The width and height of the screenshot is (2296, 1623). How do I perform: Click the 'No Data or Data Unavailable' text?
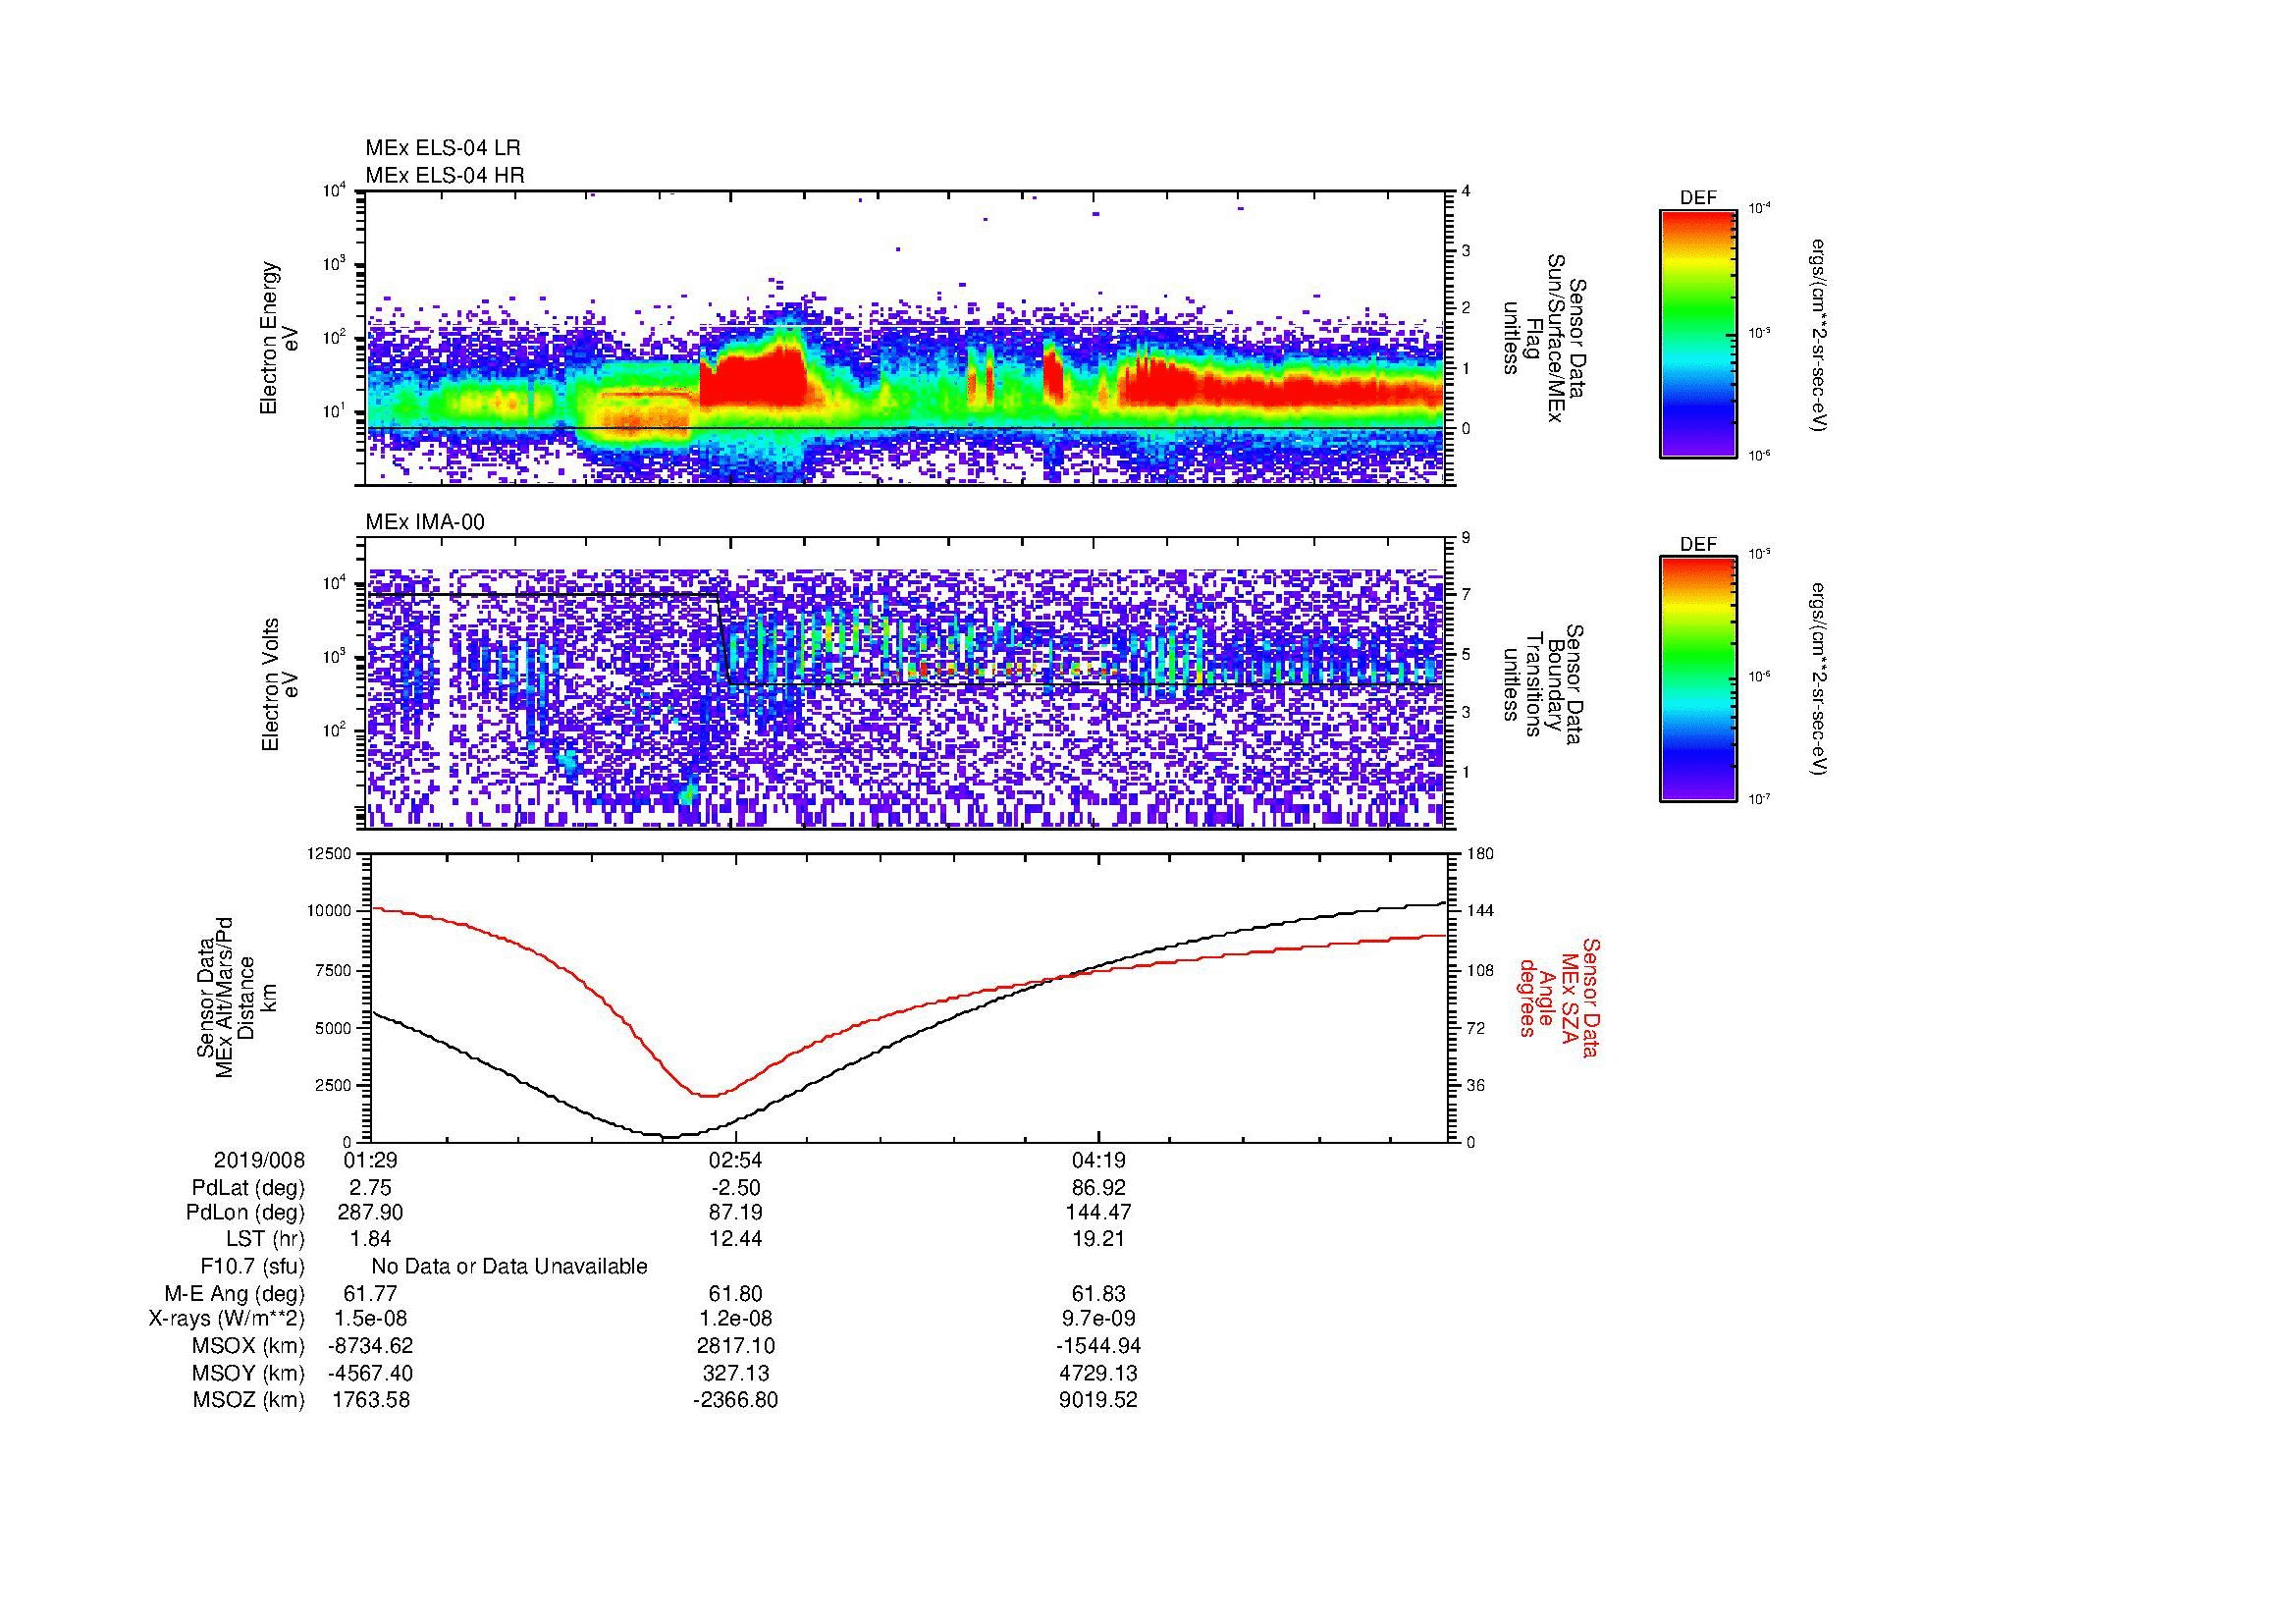509,1267
